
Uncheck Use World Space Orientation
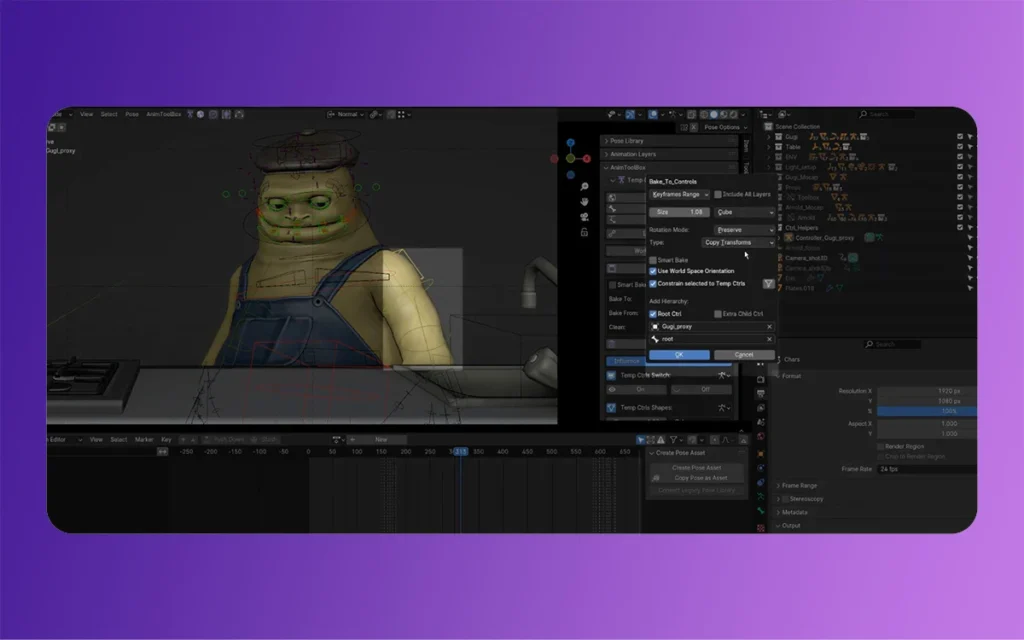coord(652,271)
